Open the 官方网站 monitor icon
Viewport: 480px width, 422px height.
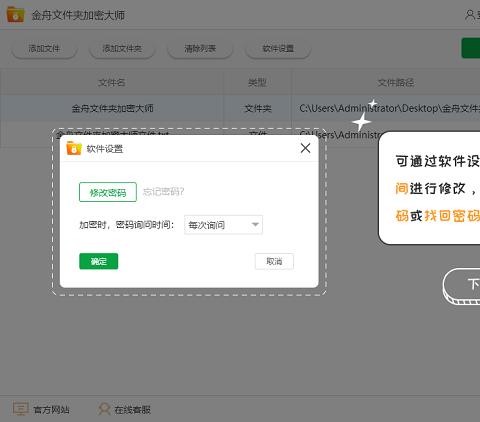pos(20,409)
